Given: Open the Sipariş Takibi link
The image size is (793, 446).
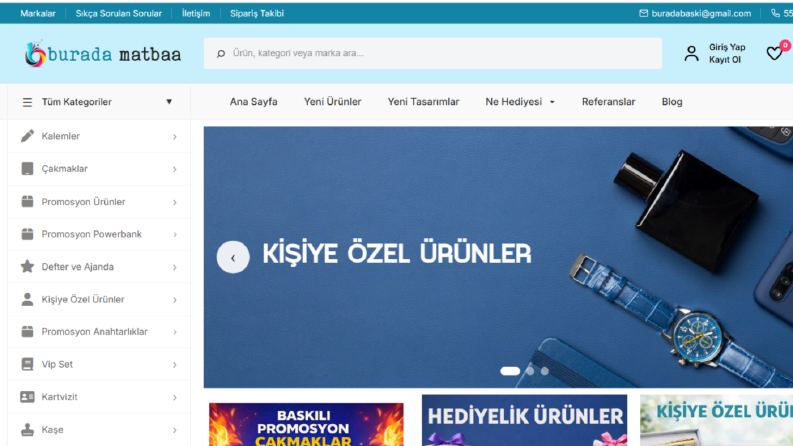Looking at the screenshot, I should point(257,13).
